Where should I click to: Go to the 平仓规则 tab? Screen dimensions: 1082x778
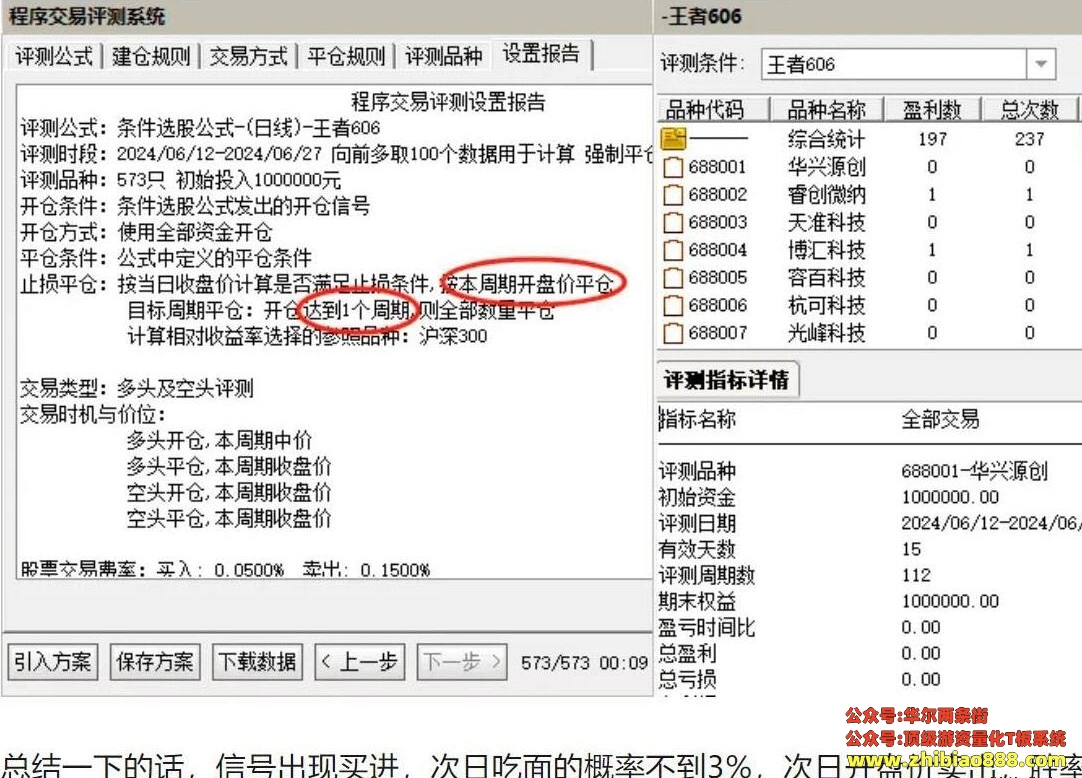coord(346,56)
